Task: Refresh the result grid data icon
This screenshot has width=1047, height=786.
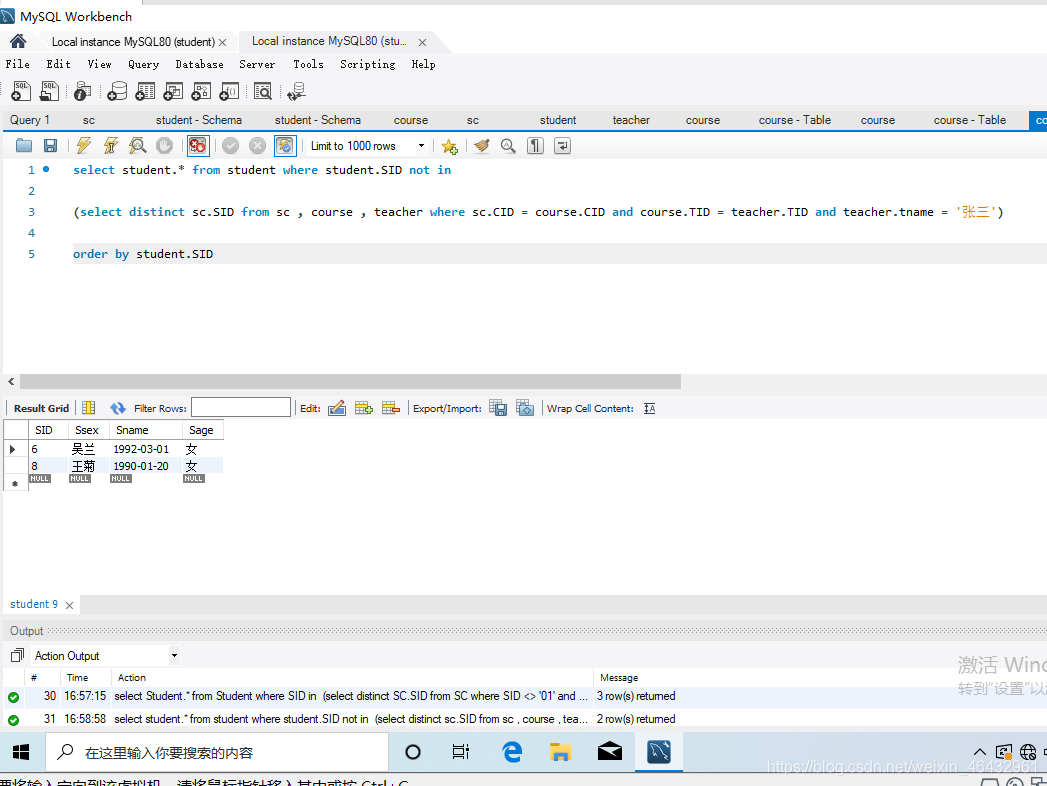Action: pos(118,408)
